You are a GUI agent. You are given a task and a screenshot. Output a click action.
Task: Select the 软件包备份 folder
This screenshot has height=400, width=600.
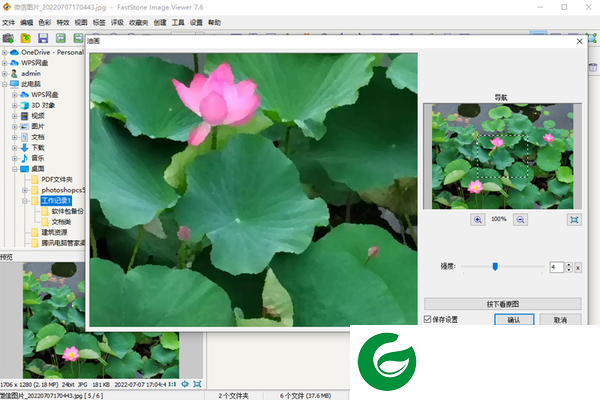click(x=67, y=211)
